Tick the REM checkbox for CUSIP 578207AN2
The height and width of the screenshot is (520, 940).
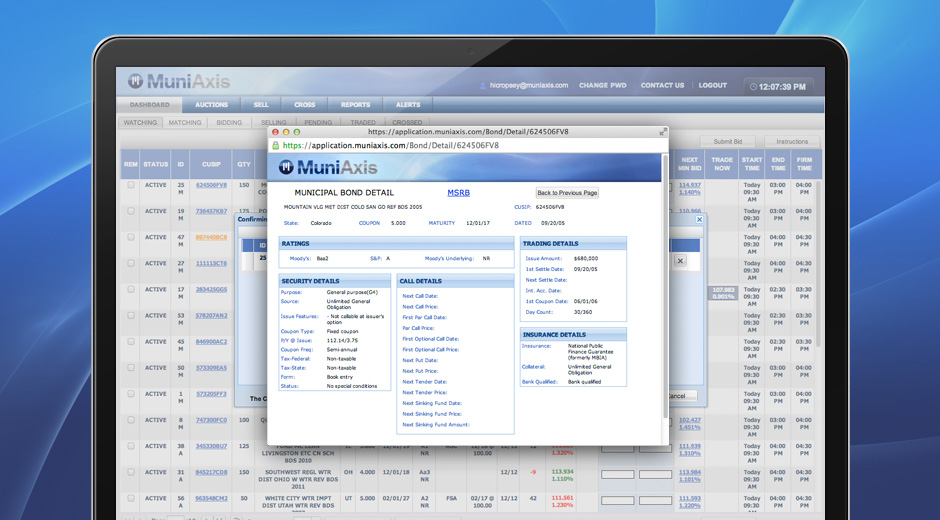click(131, 315)
